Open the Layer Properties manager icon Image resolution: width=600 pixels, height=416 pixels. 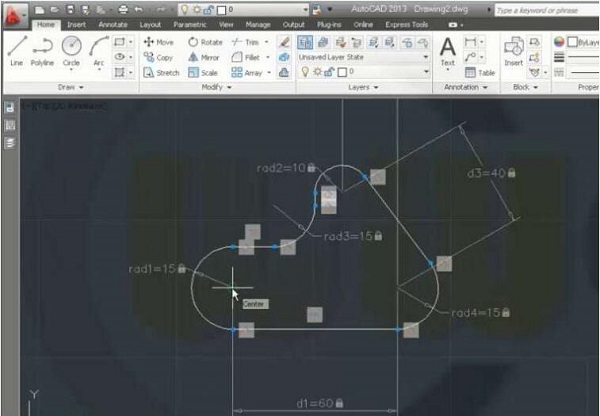(x=305, y=42)
